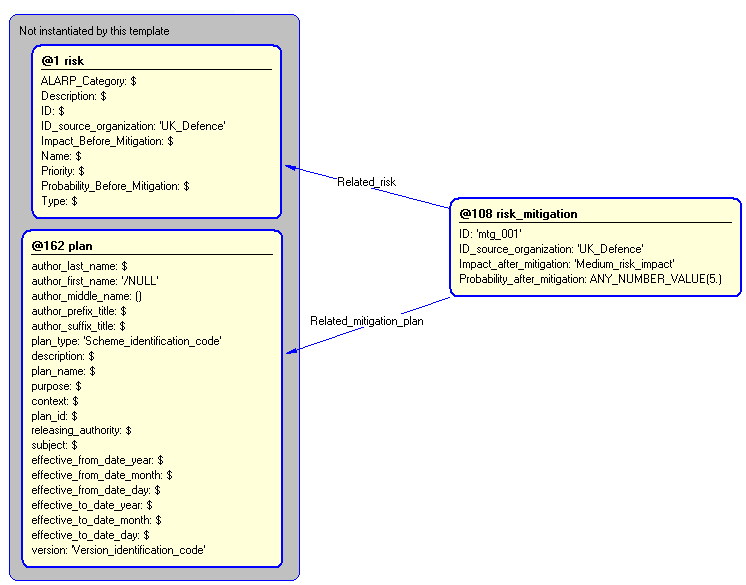Select 'plan_type: 'Scheme_identification_code'' line
The width and height of the screenshot is (746, 585).
point(127,341)
